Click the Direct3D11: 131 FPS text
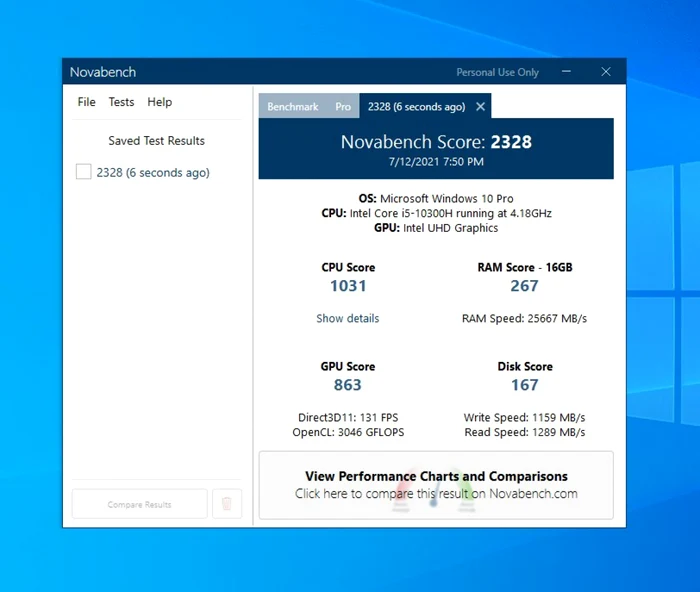Viewport: 700px width, 592px height. 348,417
